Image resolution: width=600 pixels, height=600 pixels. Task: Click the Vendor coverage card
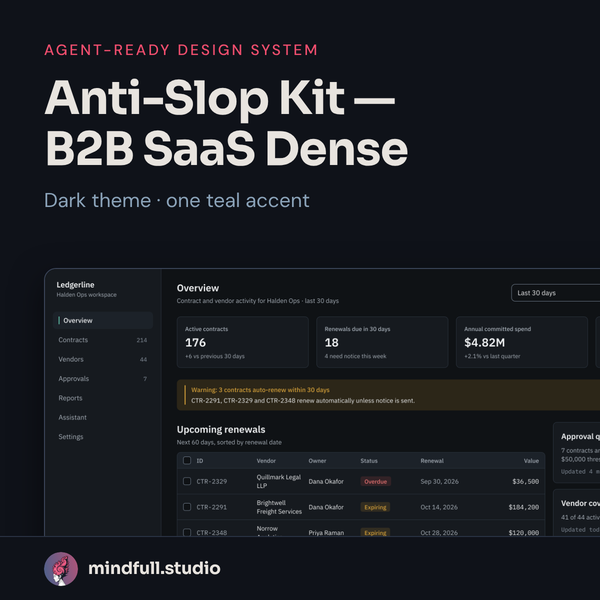click(x=577, y=513)
